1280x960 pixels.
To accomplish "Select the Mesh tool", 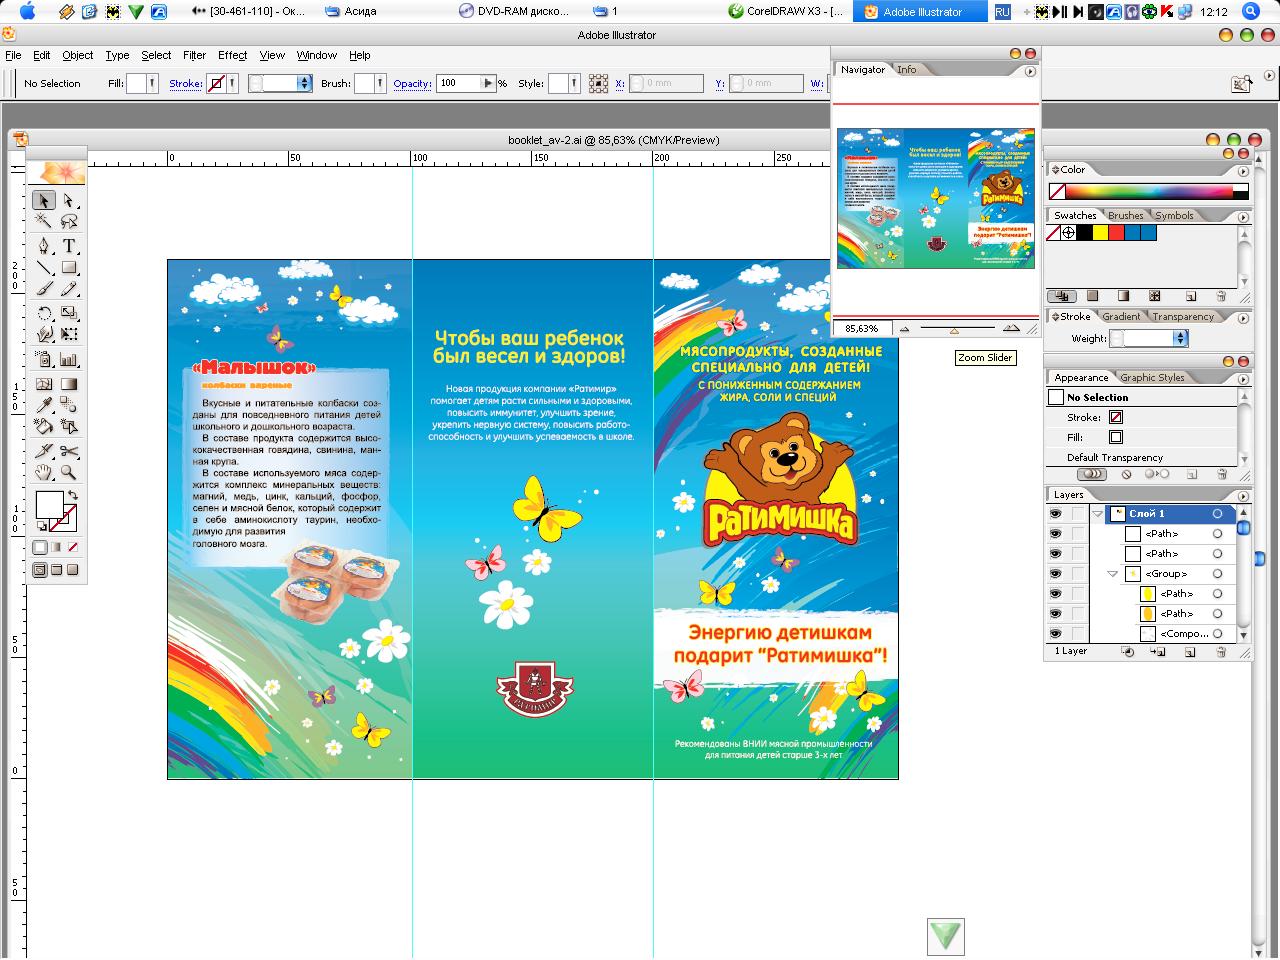I will (44, 384).
